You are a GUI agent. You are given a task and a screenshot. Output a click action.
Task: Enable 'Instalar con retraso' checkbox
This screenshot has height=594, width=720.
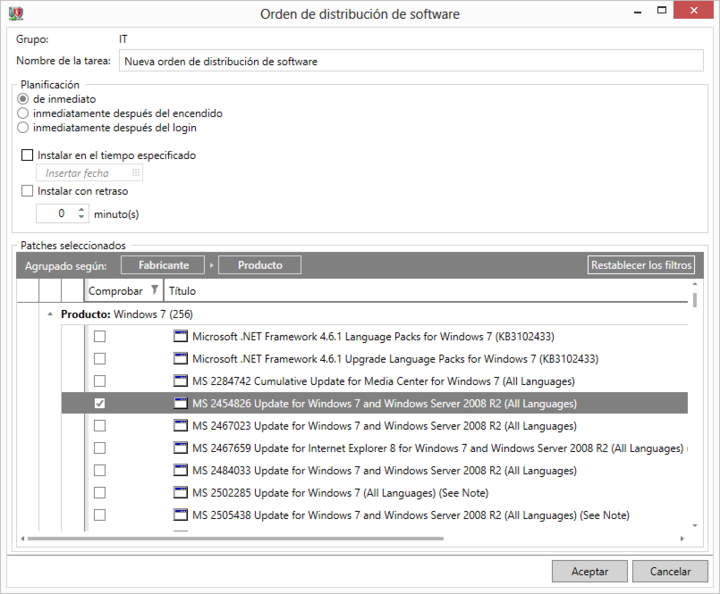point(27,191)
